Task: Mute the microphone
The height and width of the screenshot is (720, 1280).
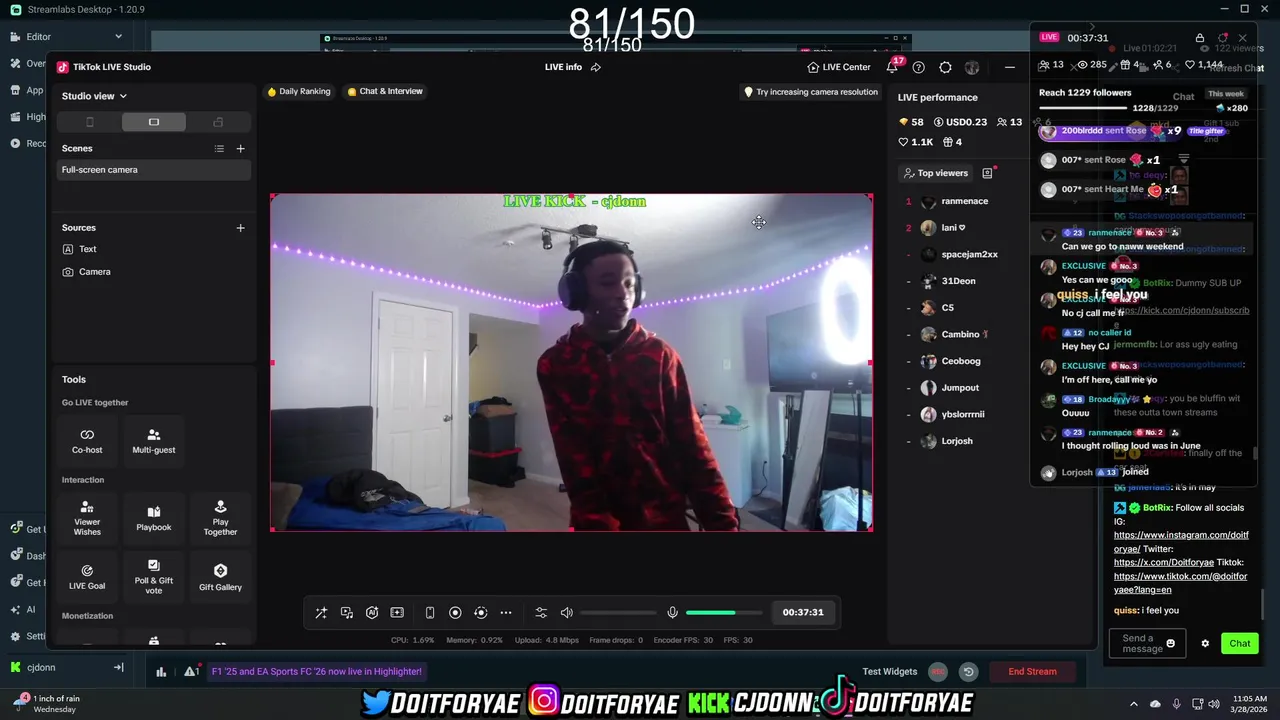Action: pyautogui.click(x=672, y=612)
